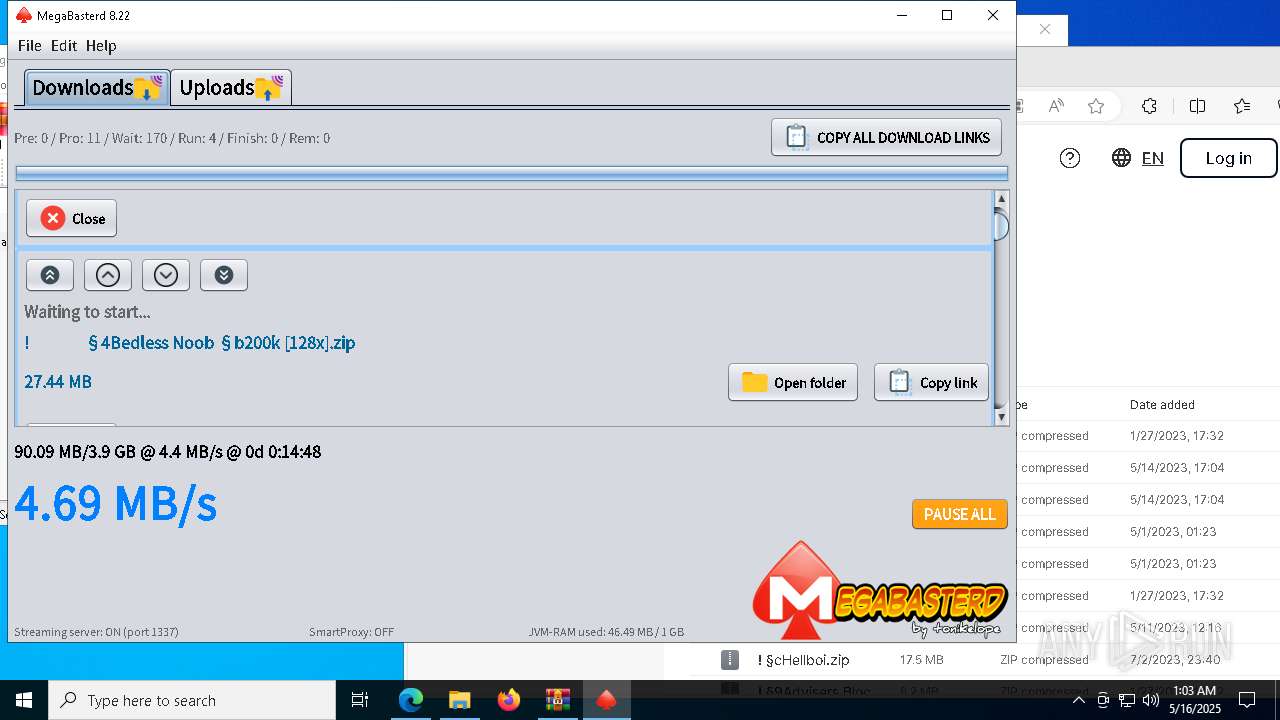This screenshot has height=720, width=1280.
Task: Open the Edit menu
Action: 64,45
